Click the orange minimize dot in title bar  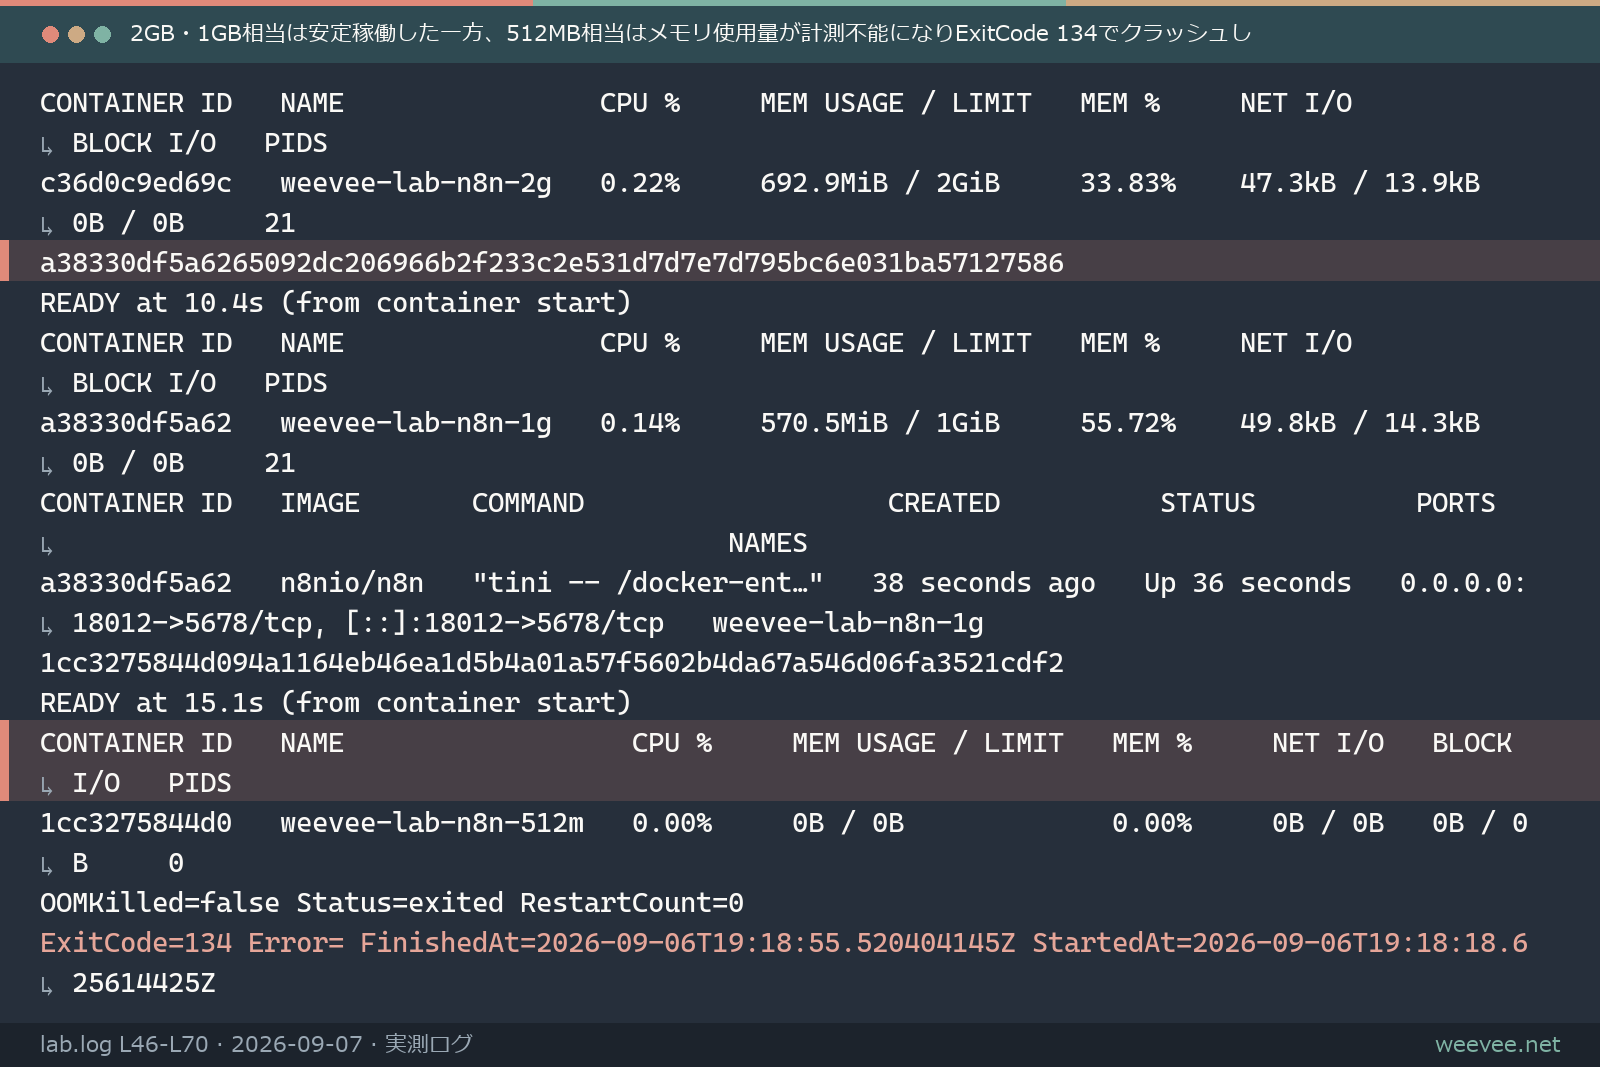[x=76, y=34]
